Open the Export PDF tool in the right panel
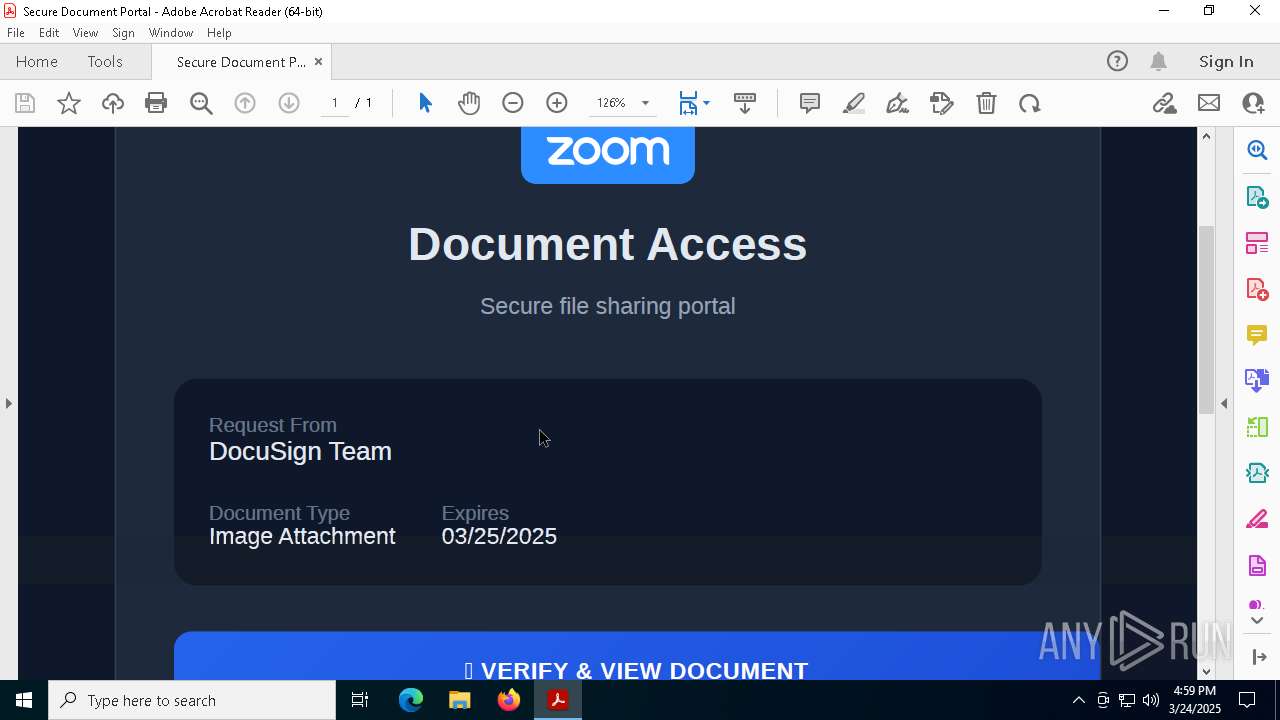Image resolution: width=1280 pixels, height=720 pixels. point(1257,197)
